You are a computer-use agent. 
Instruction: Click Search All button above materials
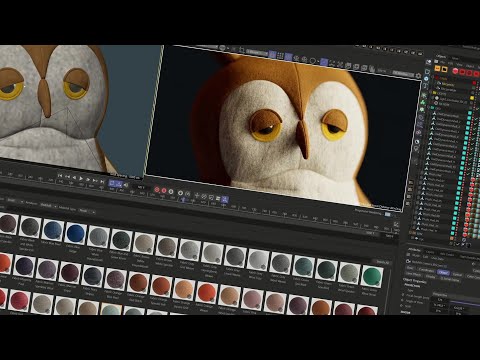[x=382, y=262]
